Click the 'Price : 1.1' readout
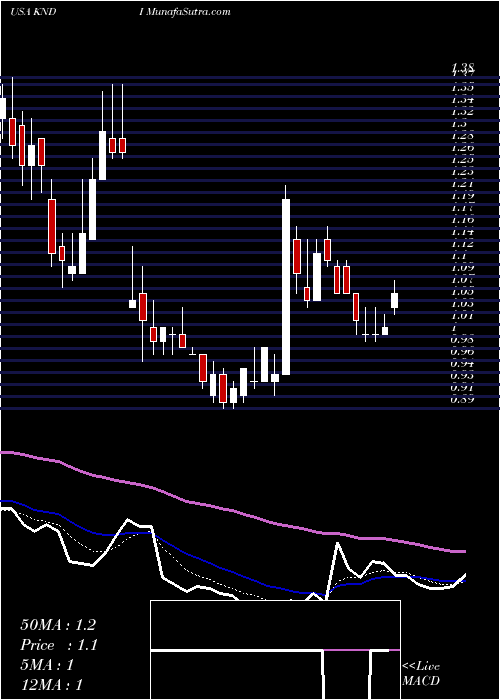This screenshot has height=700, width=500. [x=59, y=645]
